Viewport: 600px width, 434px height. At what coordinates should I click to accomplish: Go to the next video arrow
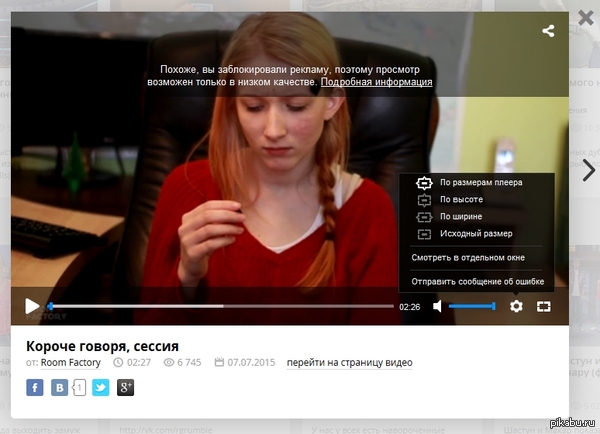589,170
